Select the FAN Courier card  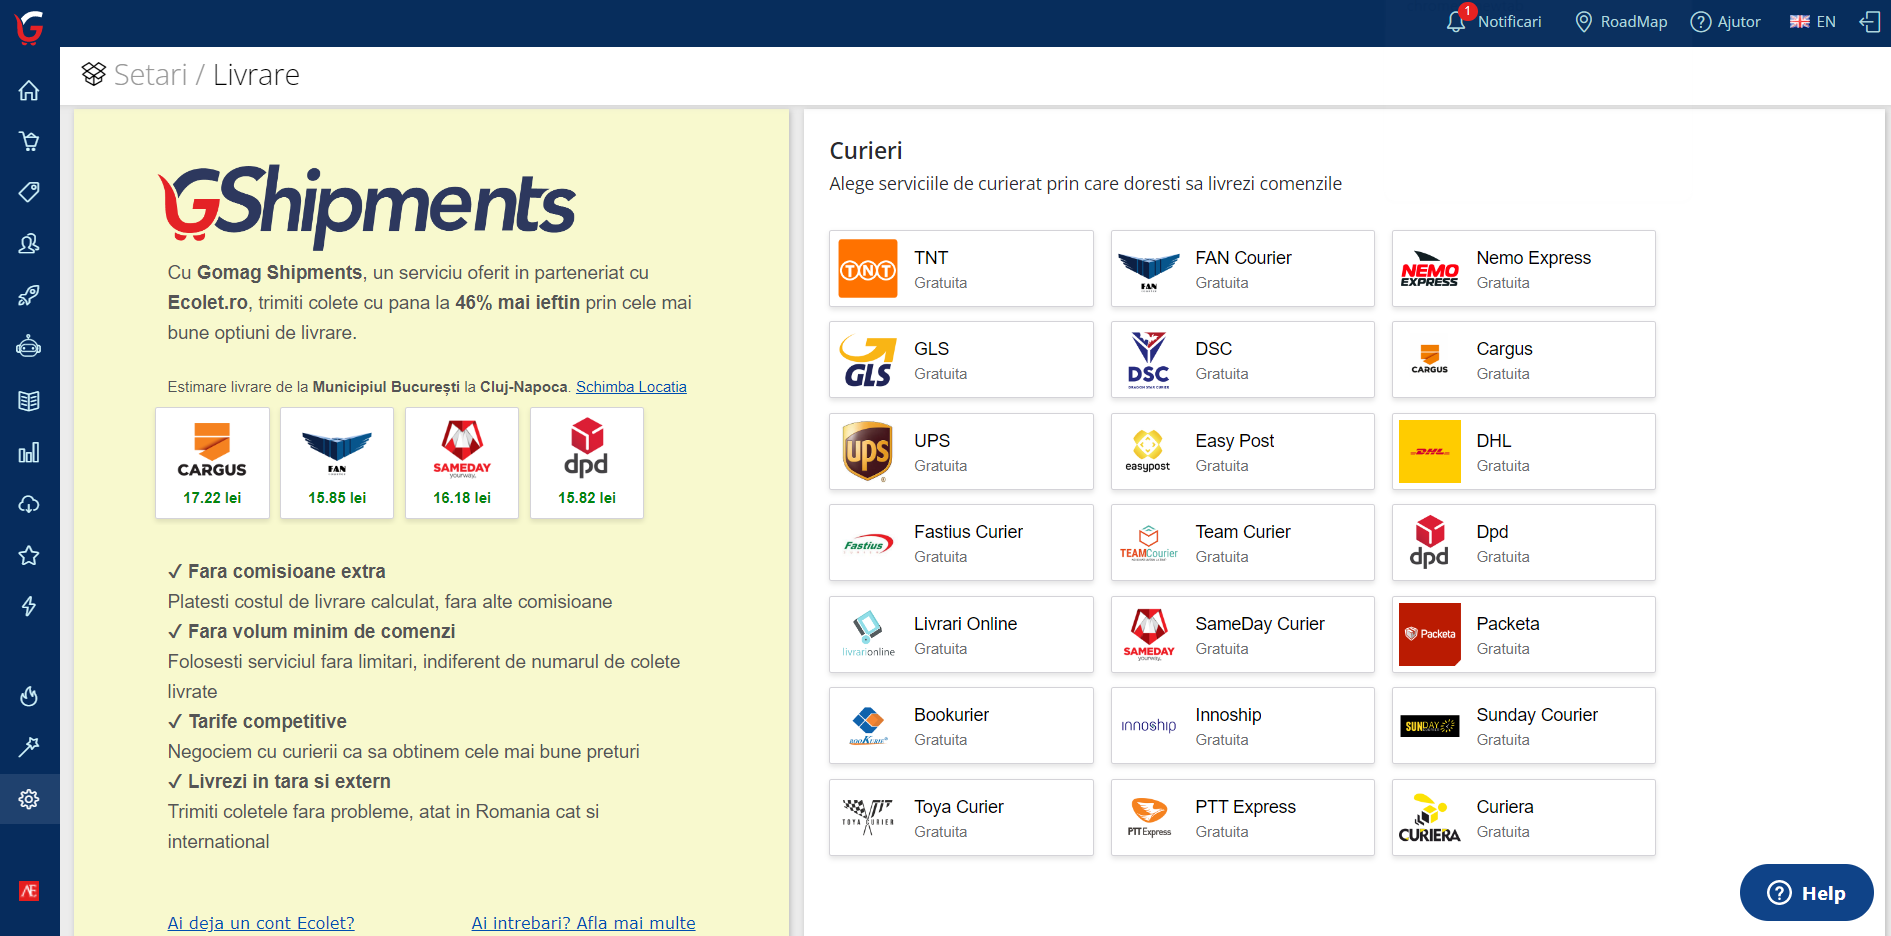1242,269
